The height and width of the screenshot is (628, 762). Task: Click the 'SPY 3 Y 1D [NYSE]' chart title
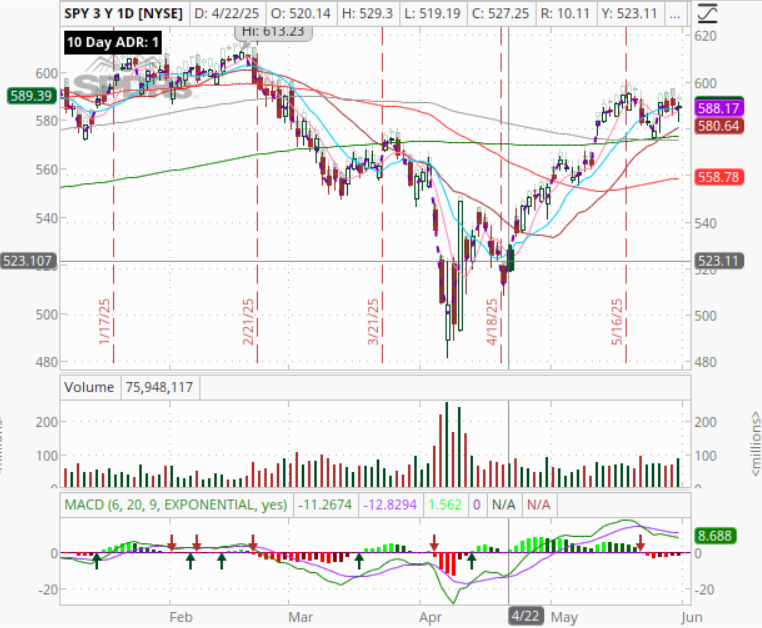point(123,14)
